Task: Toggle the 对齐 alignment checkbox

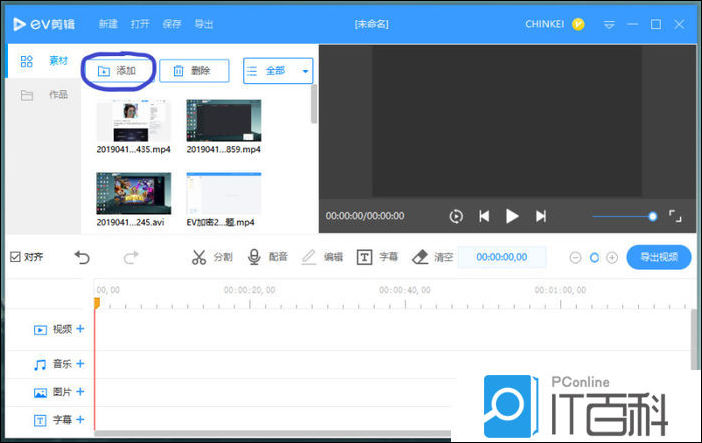Action: [x=15, y=257]
